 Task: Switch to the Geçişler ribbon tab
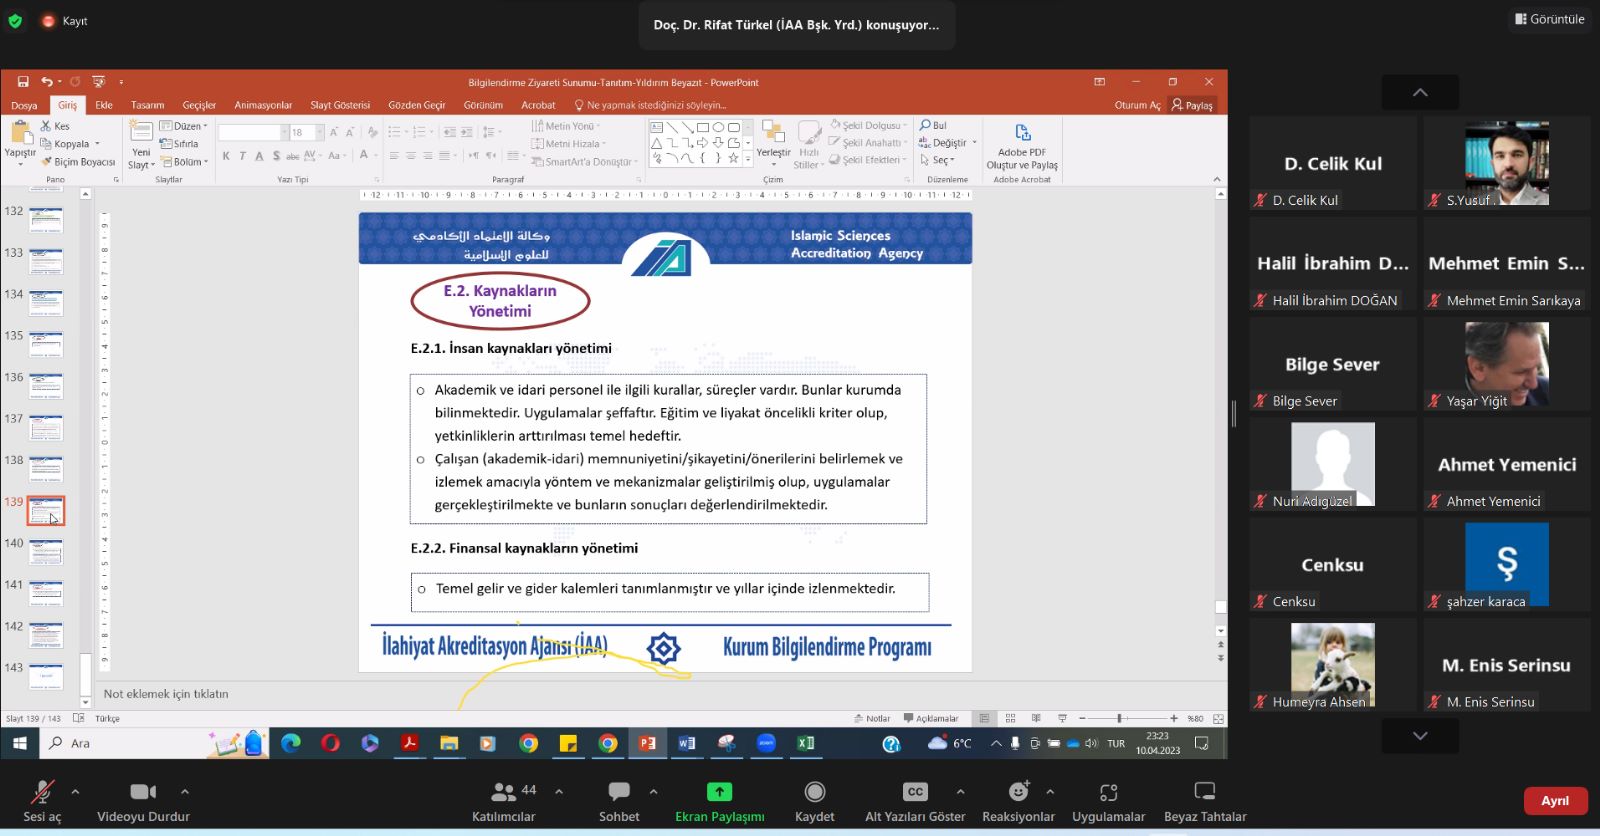click(x=199, y=105)
